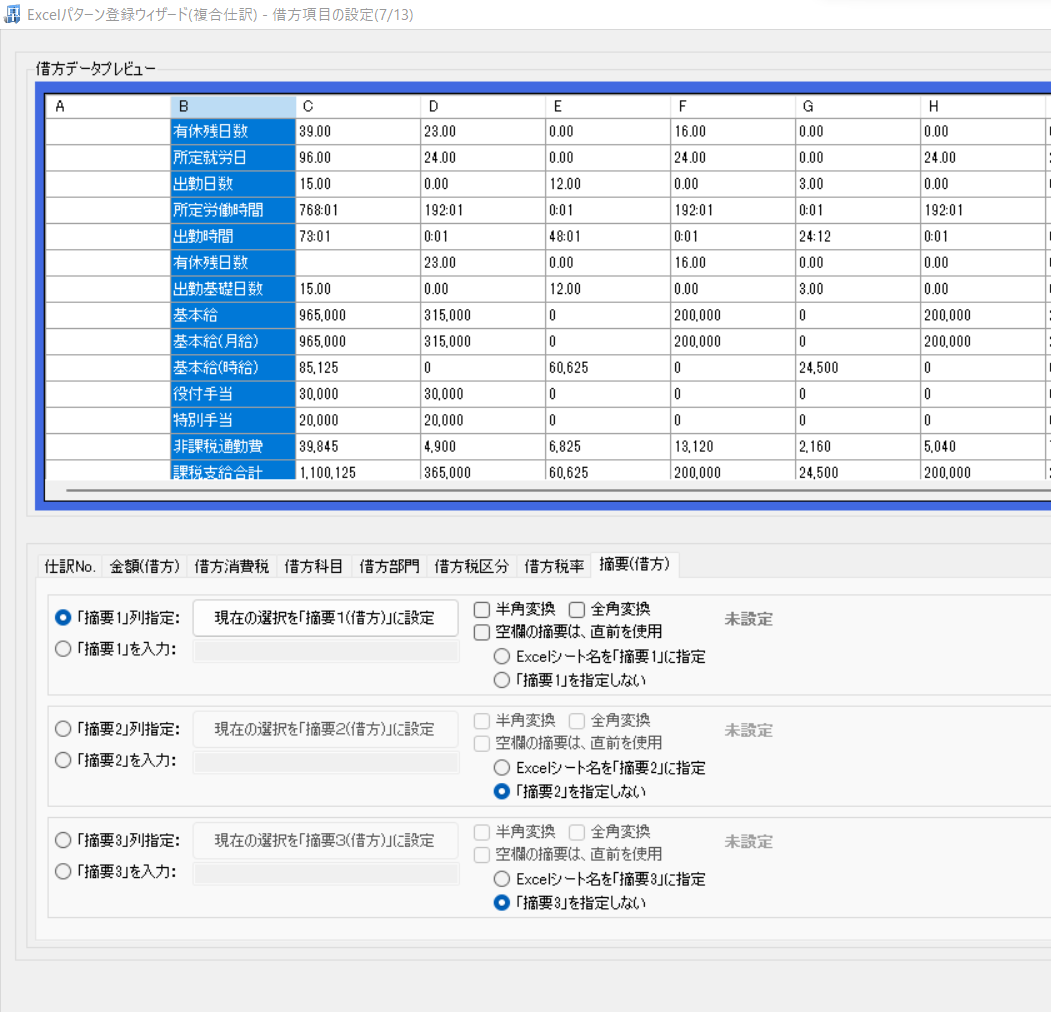The width and height of the screenshot is (1051, 1012).
Task: Click the 出勤日数 cell
Action: pos(233,184)
